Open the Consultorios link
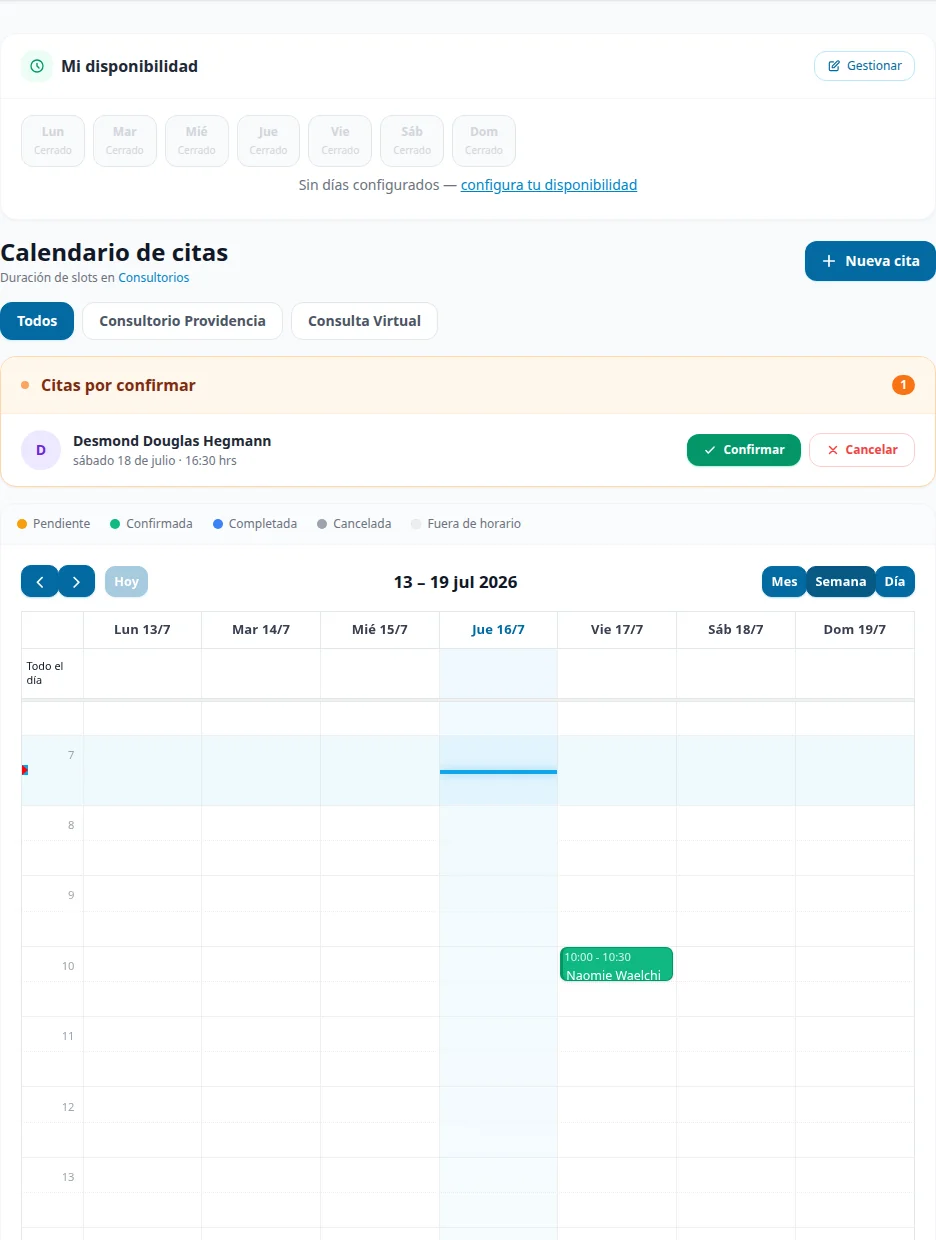The height and width of the screenshot is (1240, 936). coord(154,278)
